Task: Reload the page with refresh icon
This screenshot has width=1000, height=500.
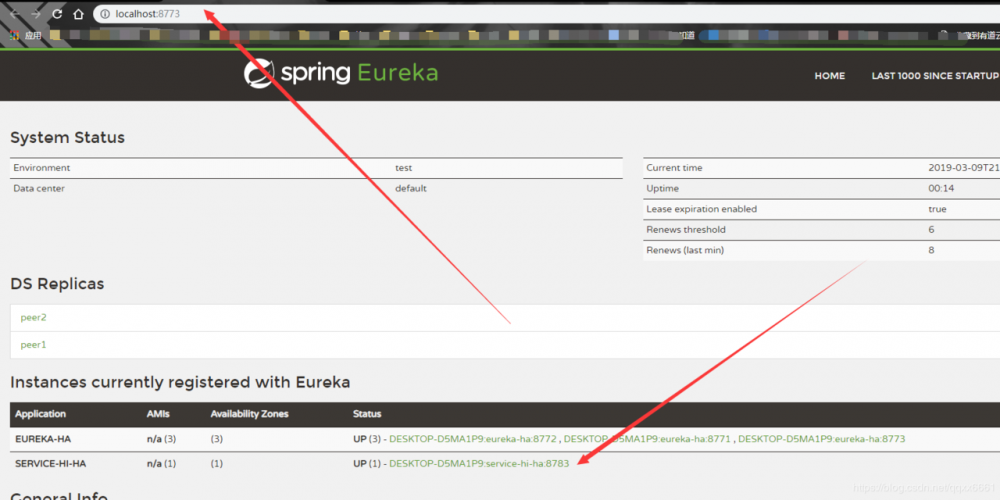Action: [57, 13]
